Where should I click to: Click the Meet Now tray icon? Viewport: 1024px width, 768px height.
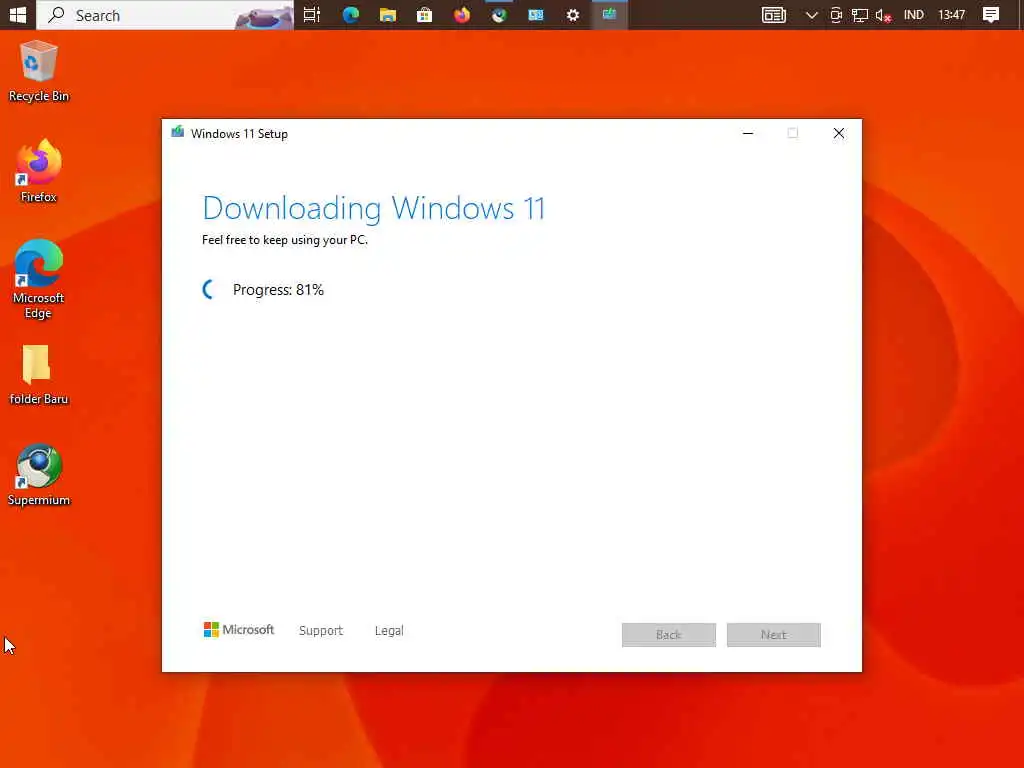[835, 15]
